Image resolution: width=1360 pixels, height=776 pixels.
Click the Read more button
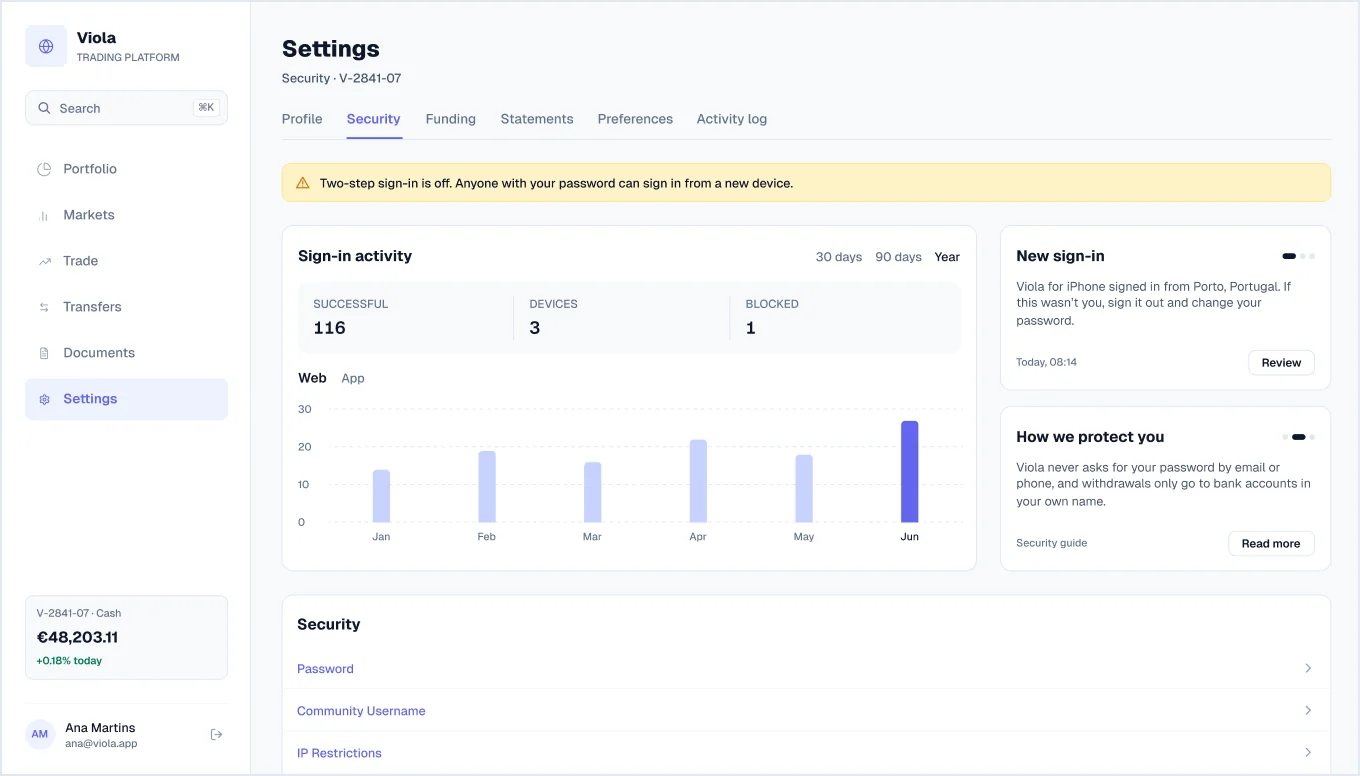[x=1271, y=544]
